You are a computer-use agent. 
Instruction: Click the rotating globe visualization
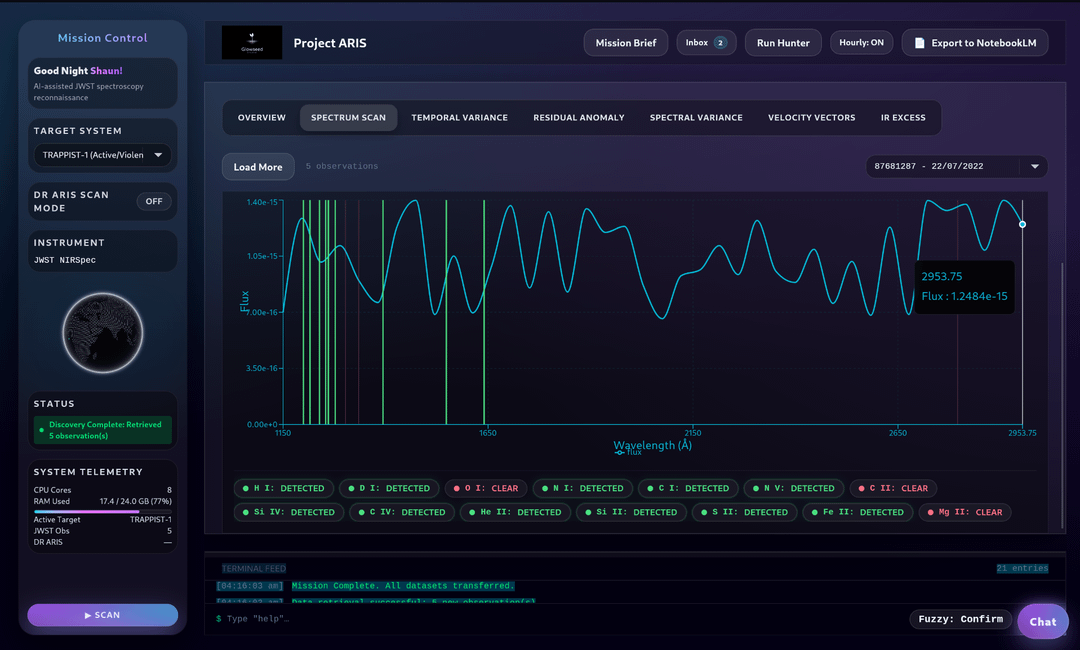(x=102, y=333)
